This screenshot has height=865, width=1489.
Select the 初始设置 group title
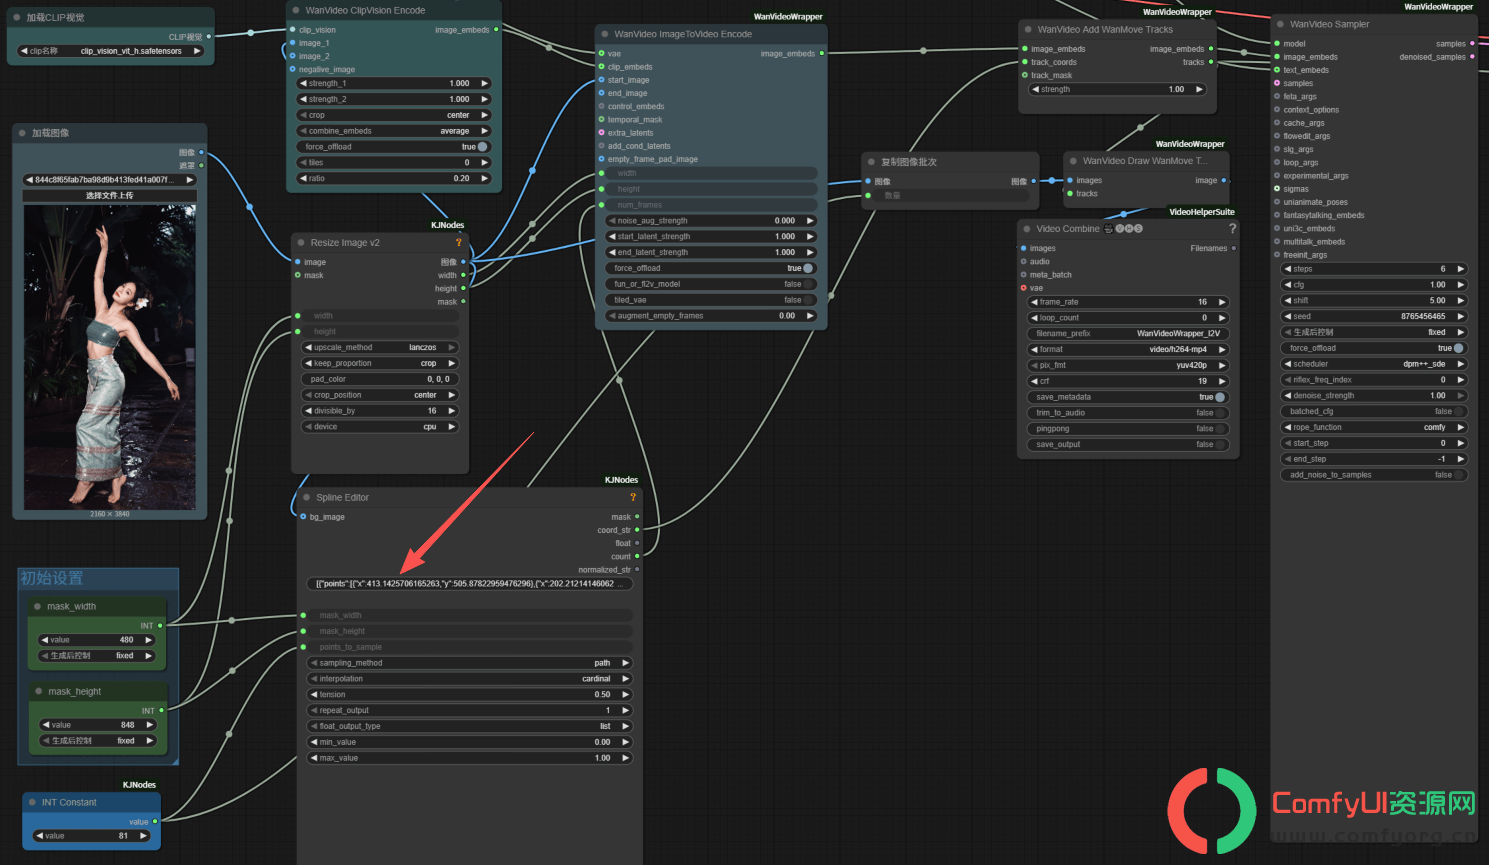[x=52, y=578]
